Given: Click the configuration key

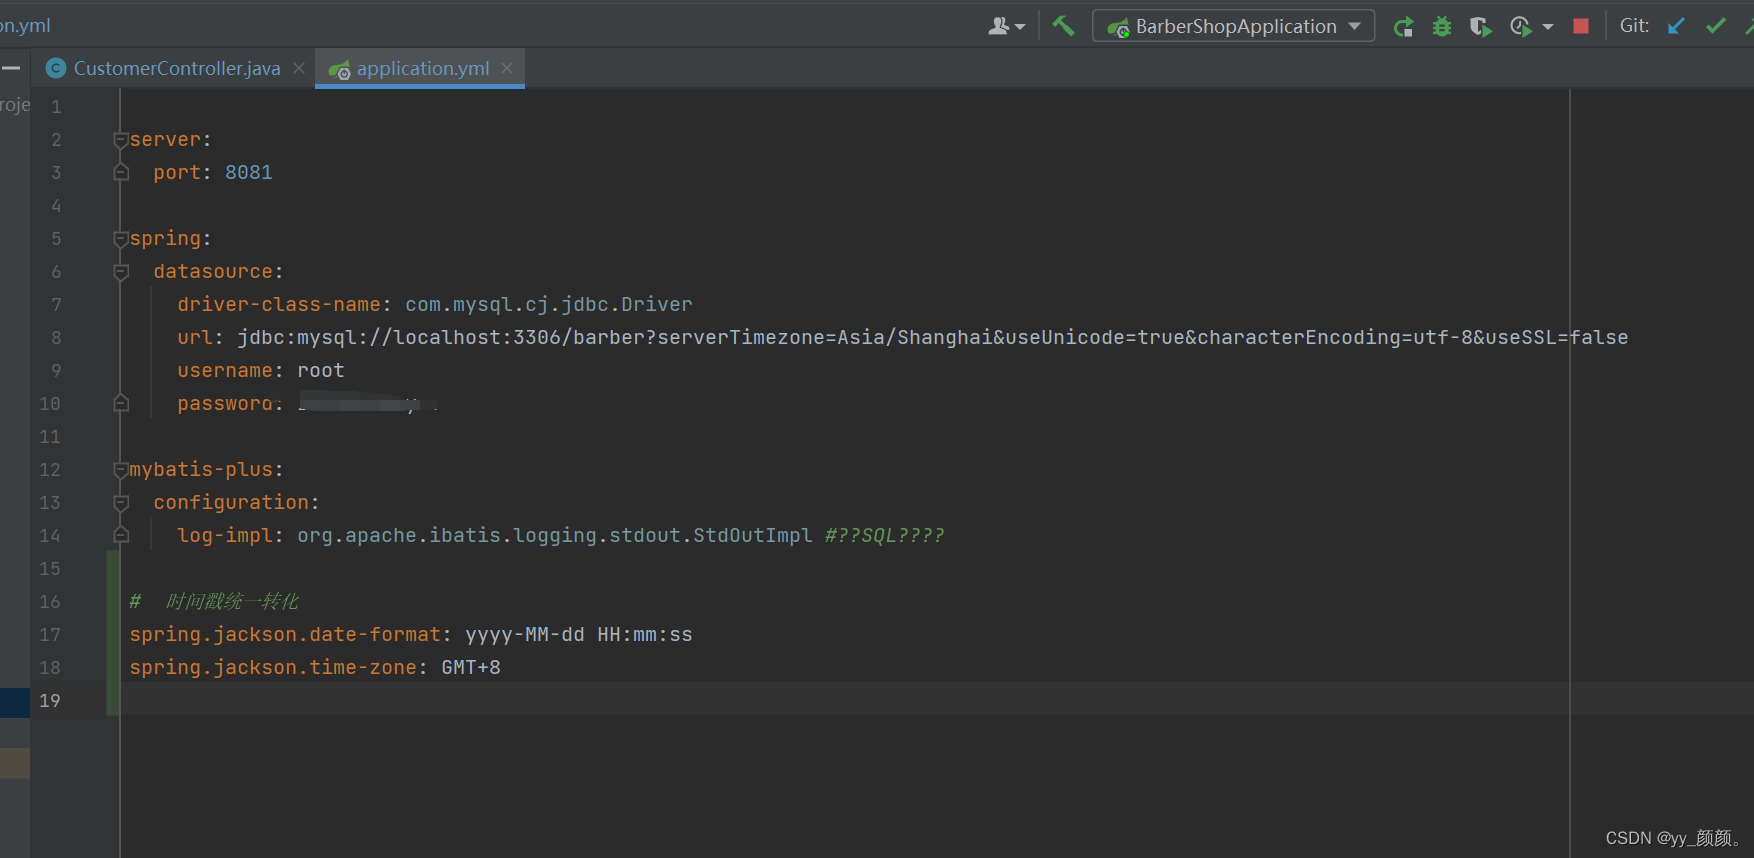Looking at the screenshot, I should point(231,502).
